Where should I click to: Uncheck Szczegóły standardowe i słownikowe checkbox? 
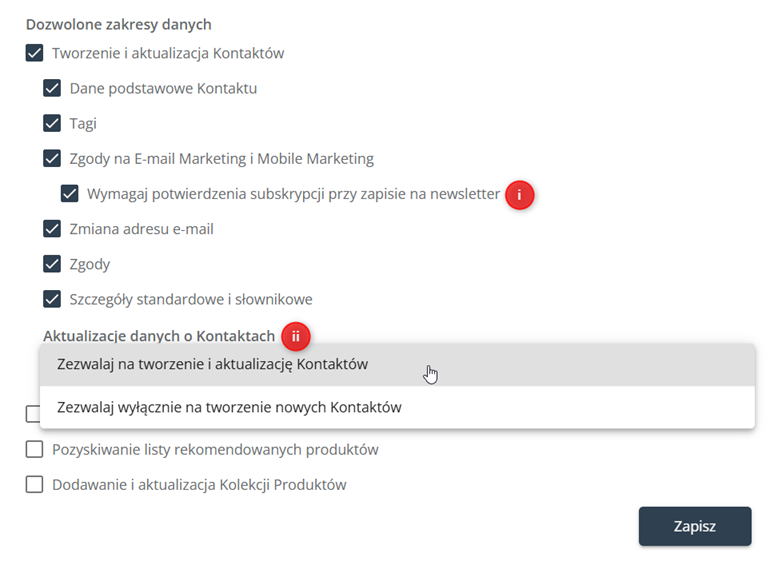52,300
